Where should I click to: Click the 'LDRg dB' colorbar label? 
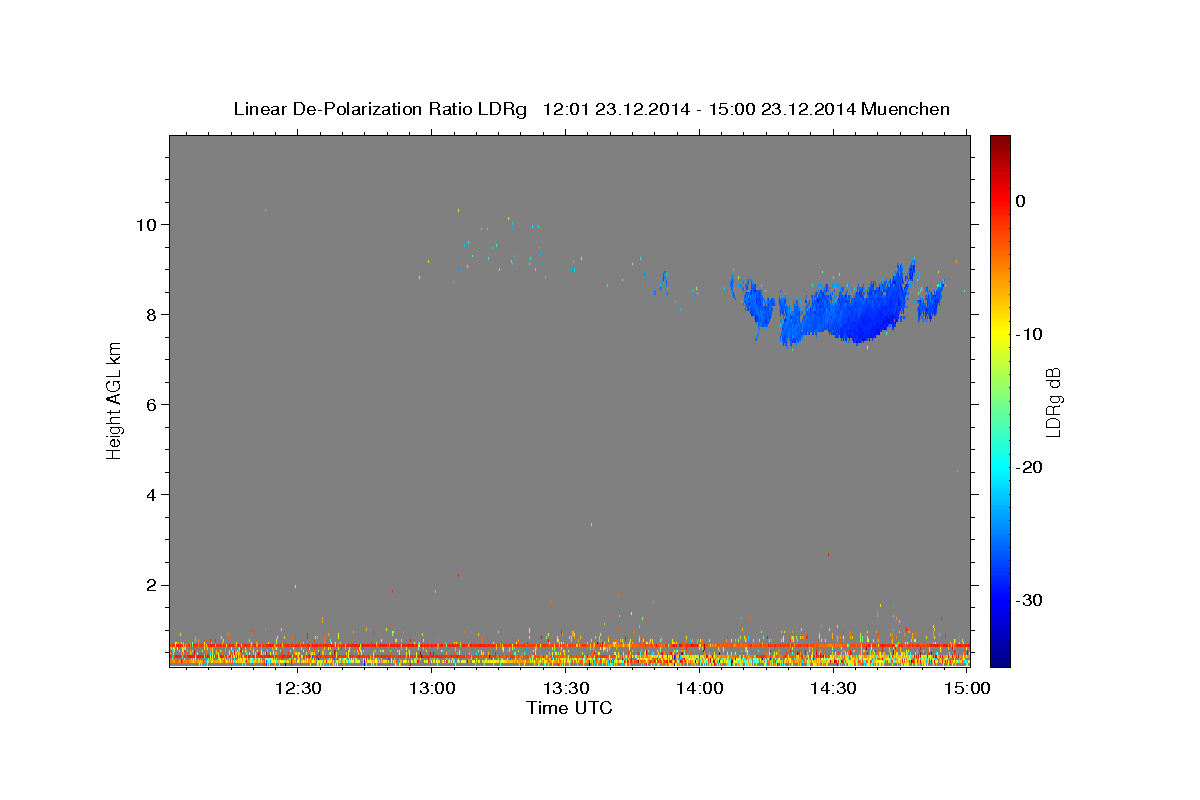coord(1053,401)
